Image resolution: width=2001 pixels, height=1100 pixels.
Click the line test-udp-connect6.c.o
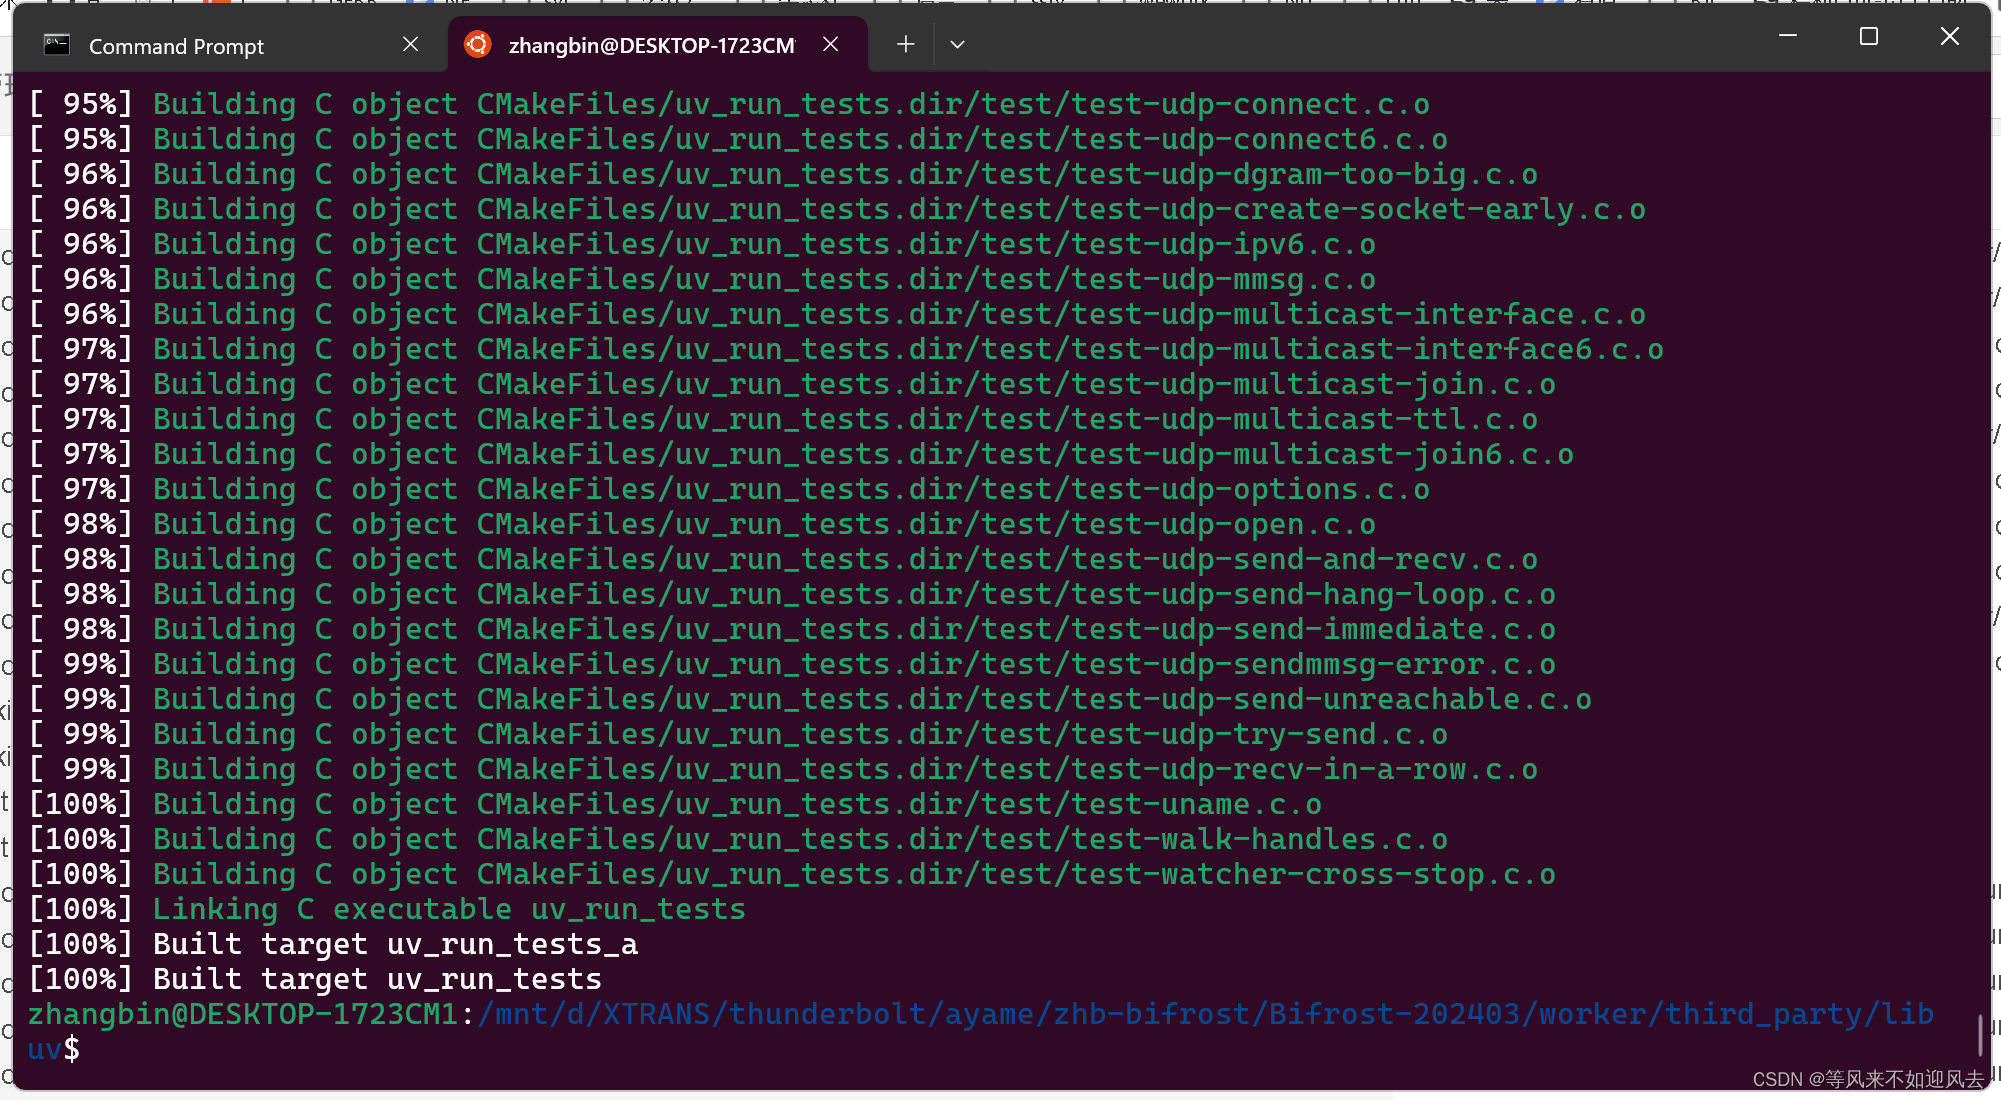coord(738,139)
